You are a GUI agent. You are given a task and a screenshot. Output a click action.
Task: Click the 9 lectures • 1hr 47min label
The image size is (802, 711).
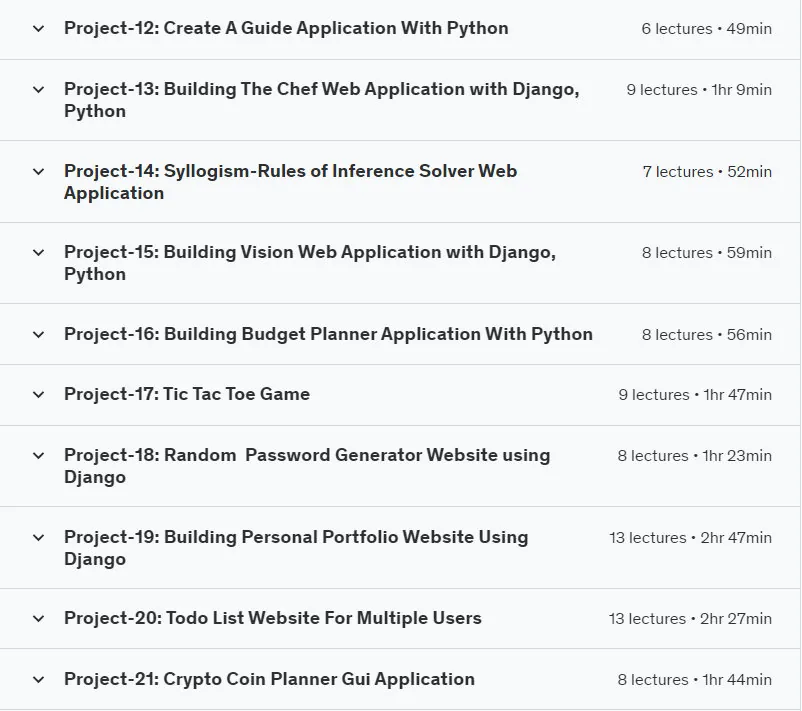point(695,395)
